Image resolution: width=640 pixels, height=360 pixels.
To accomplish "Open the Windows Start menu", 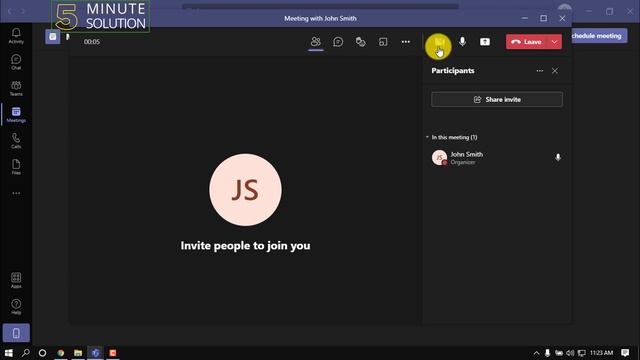I will 9,353.
